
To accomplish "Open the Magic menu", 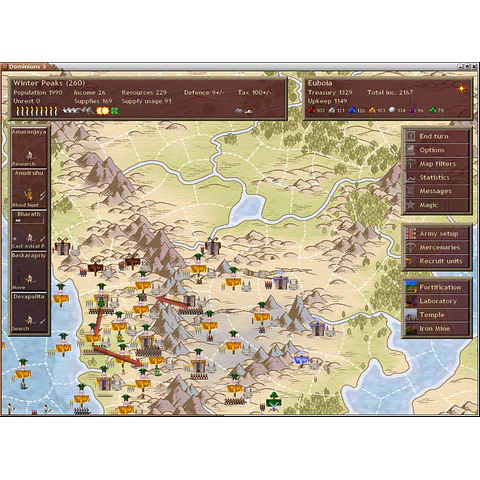I will [436, 205].
